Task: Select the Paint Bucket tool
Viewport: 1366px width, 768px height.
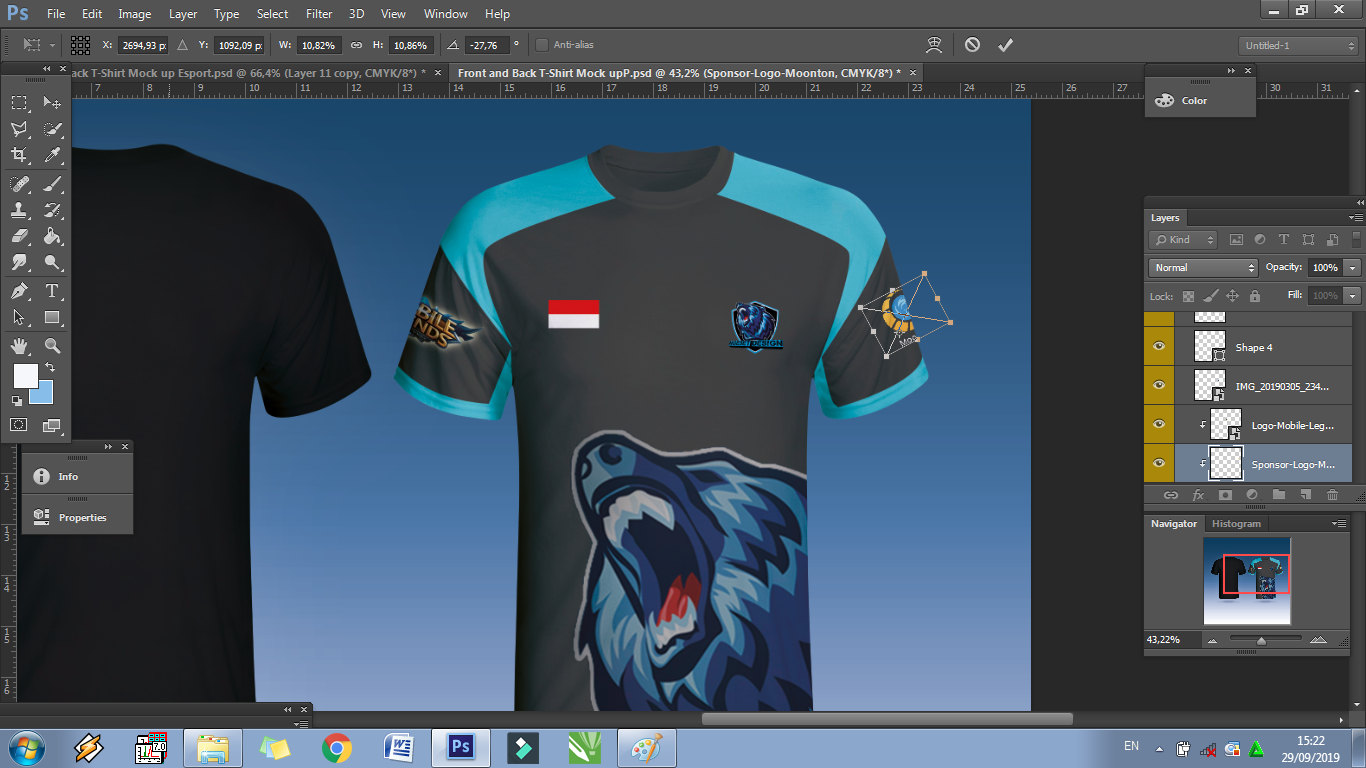Action: [x=53, y=236]
